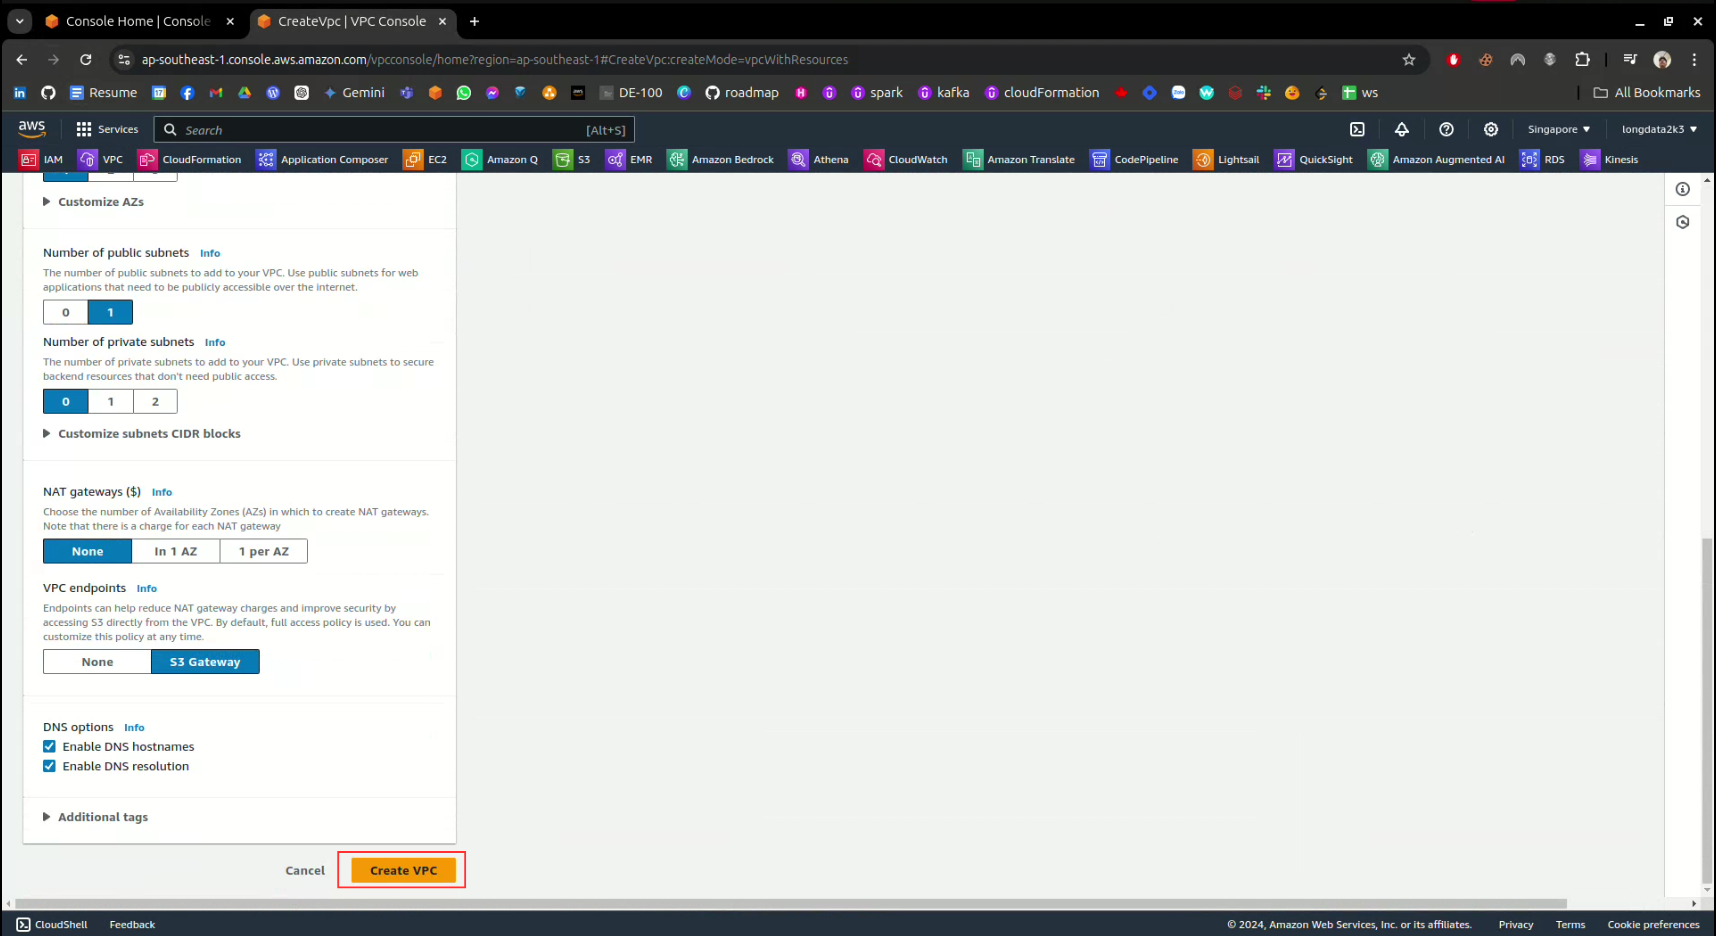Click the Create VPC button
The height and width of the screenshot is (936, 1716).
pyautogui.click(x=403, y=871)
